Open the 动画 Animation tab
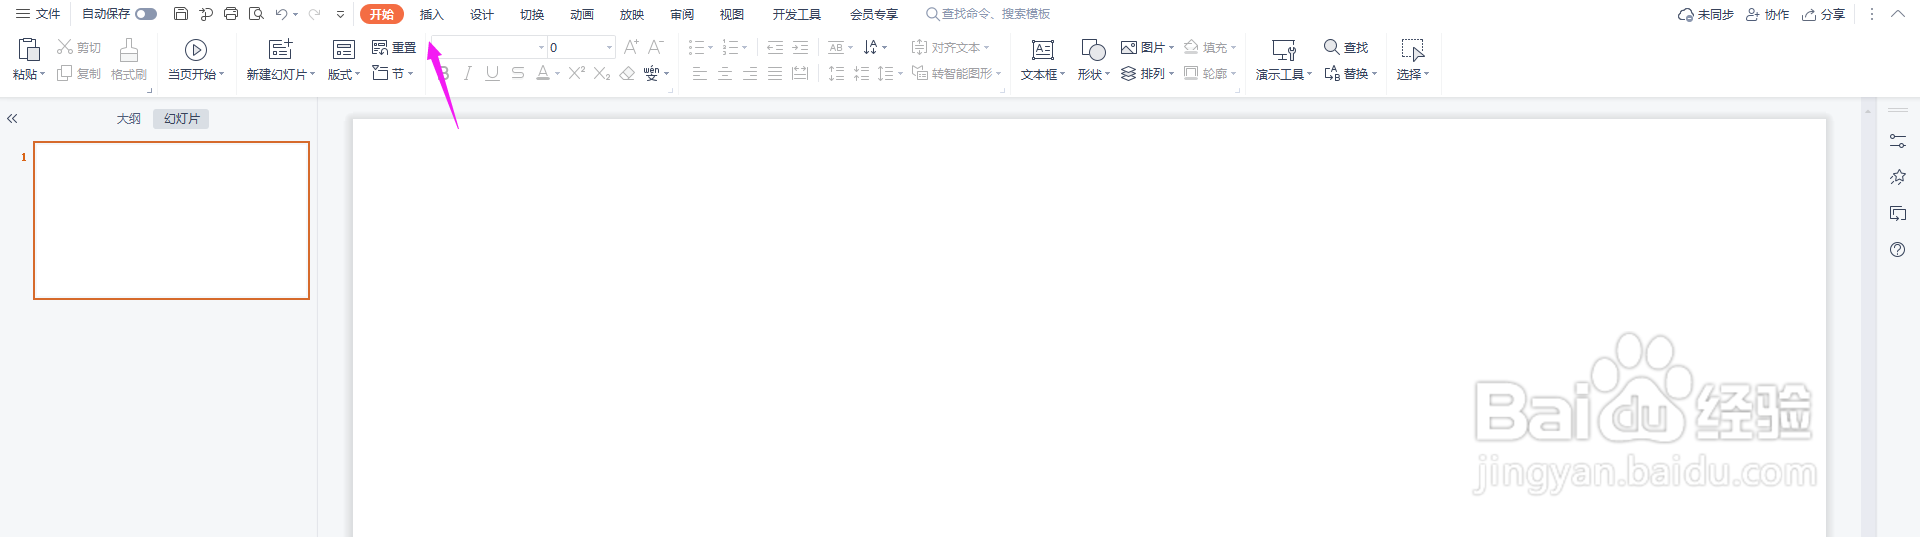Image resolution: width=1920 pixels, height=537 pixels. tap(581, 14)
